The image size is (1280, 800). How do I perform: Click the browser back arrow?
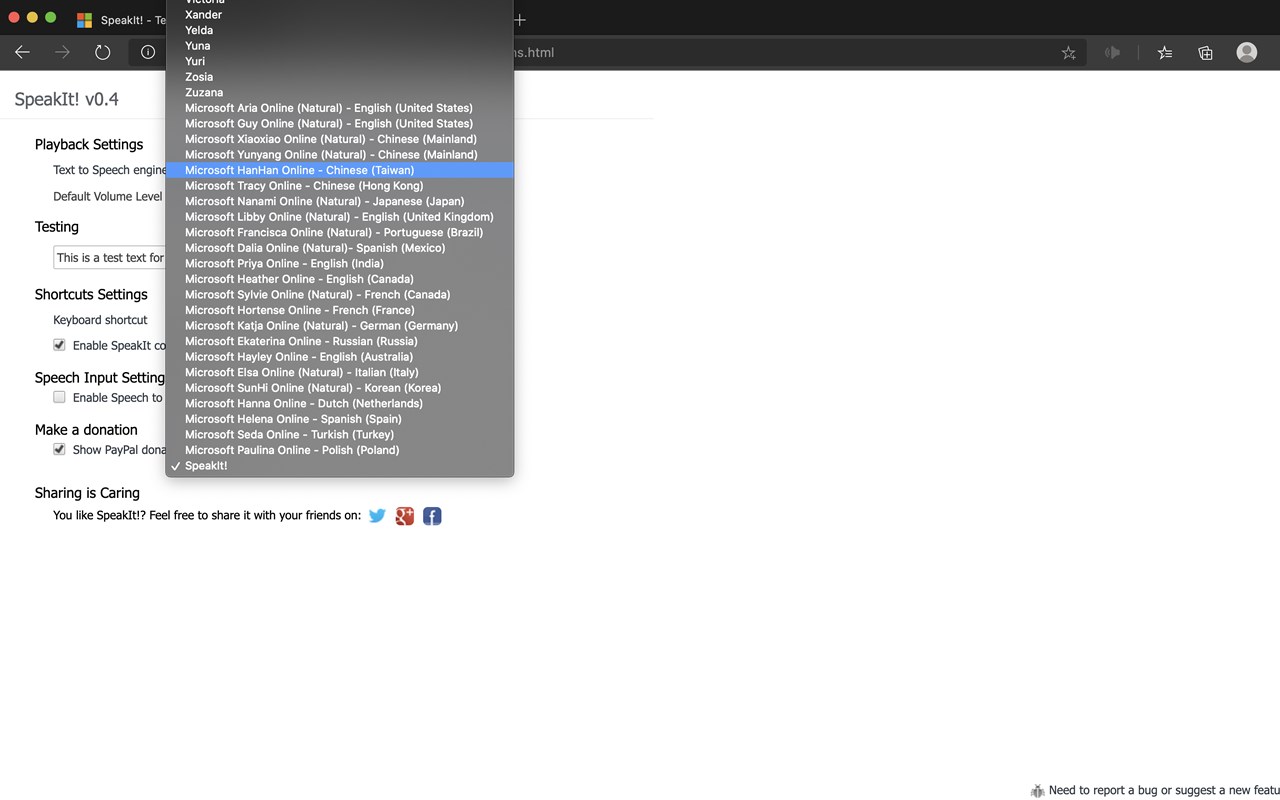(22, 52)
